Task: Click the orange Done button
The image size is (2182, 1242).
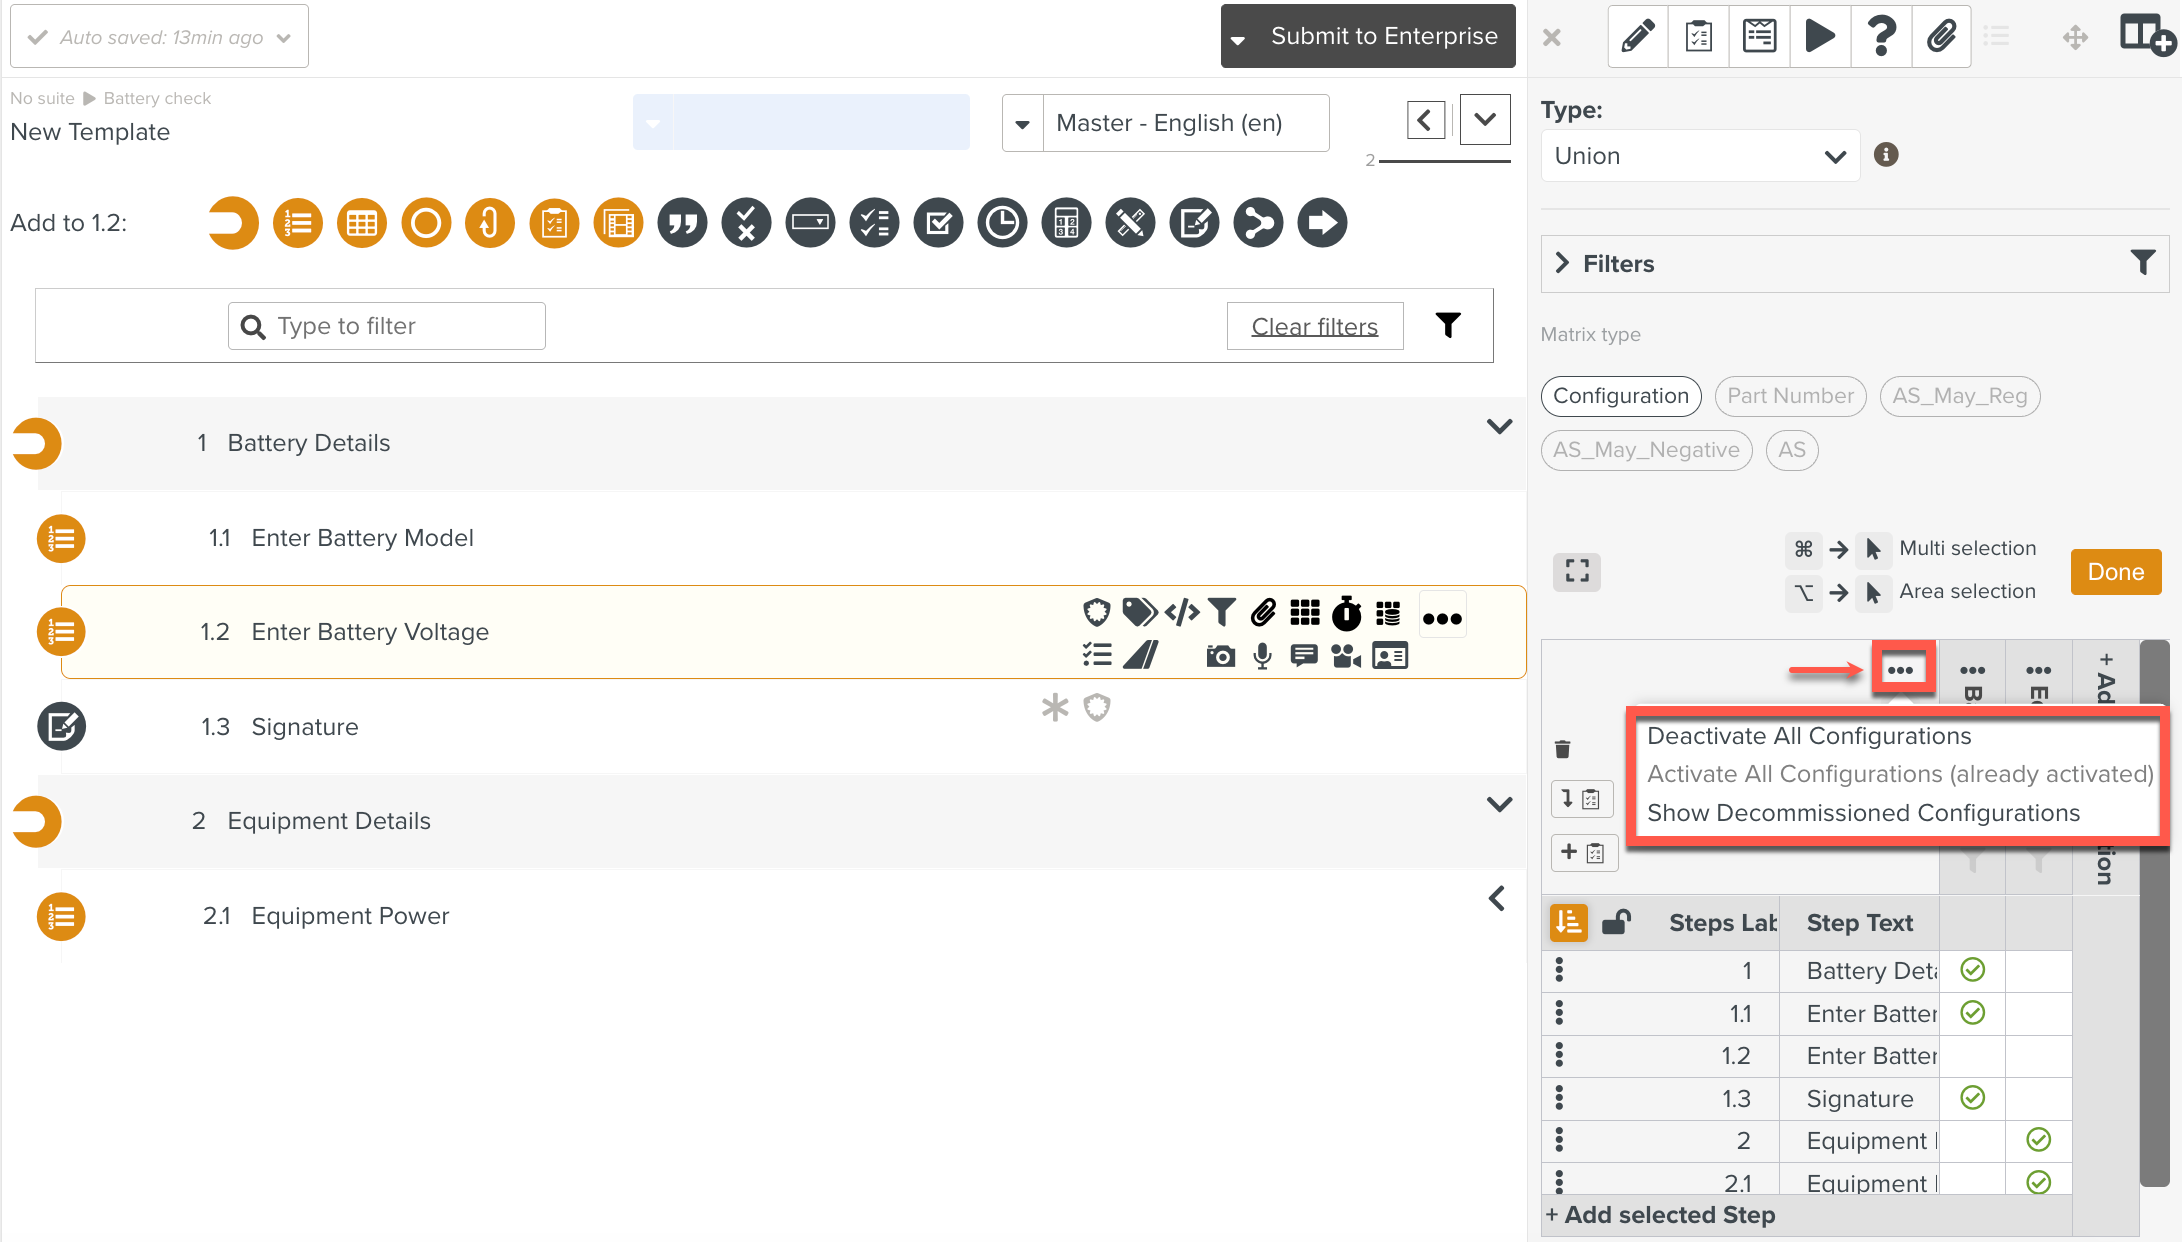Action: (x=2115, y=572)
